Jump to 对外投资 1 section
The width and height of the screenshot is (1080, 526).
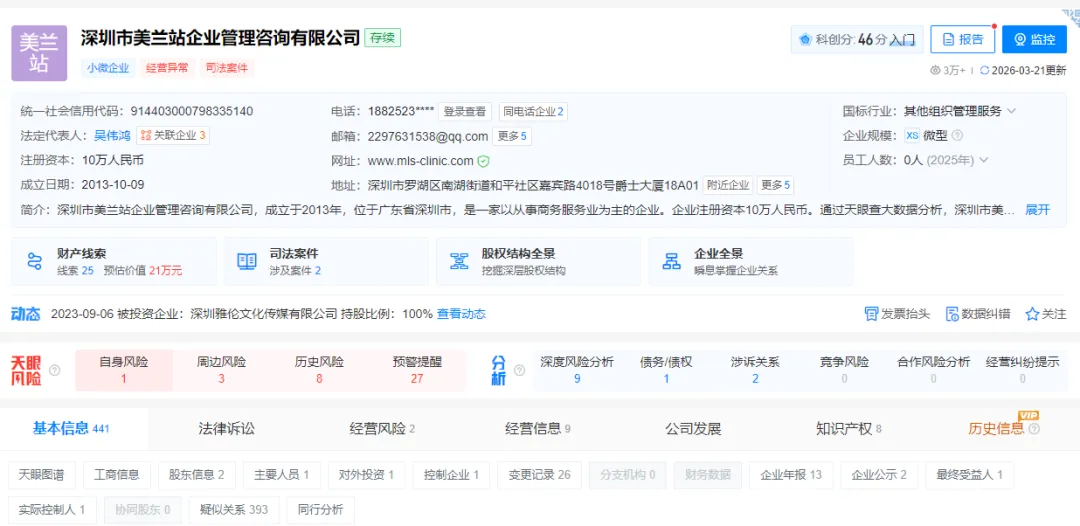click(366, 474)
